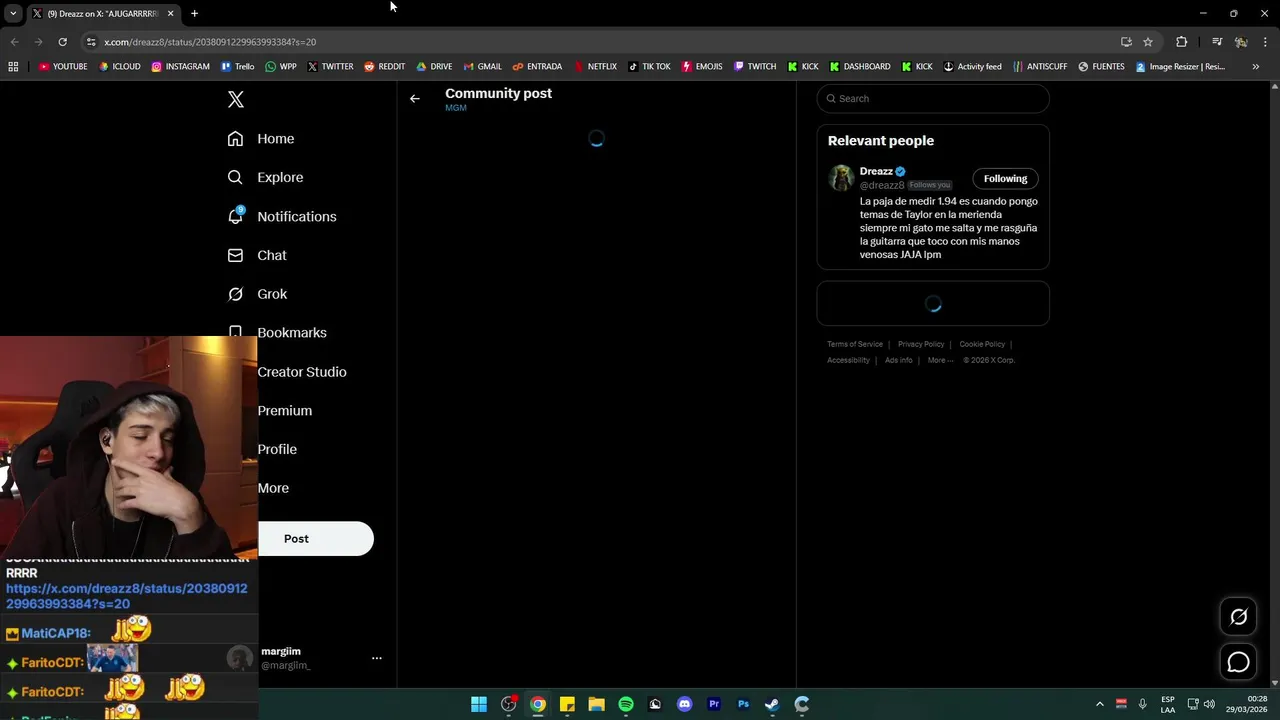Click the @dreazz8 handle text

click(x=882, y=185)
